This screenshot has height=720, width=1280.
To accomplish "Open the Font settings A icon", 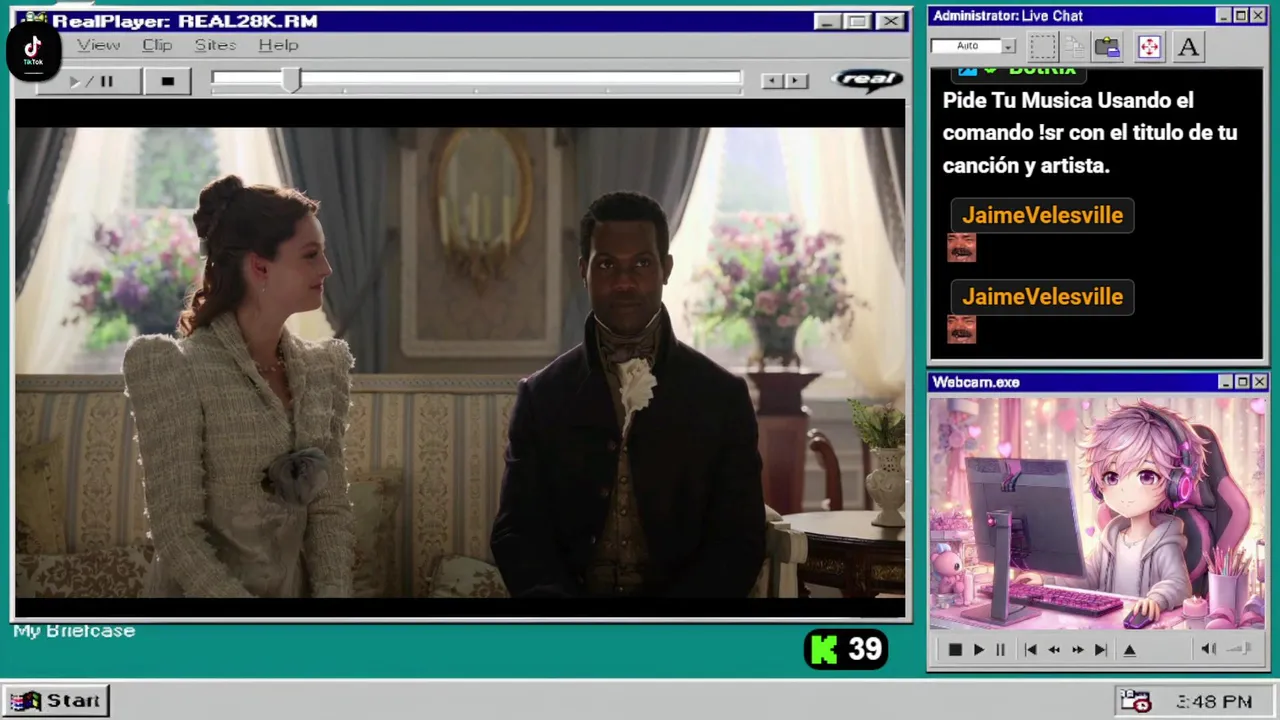I will pos(1188,46).
